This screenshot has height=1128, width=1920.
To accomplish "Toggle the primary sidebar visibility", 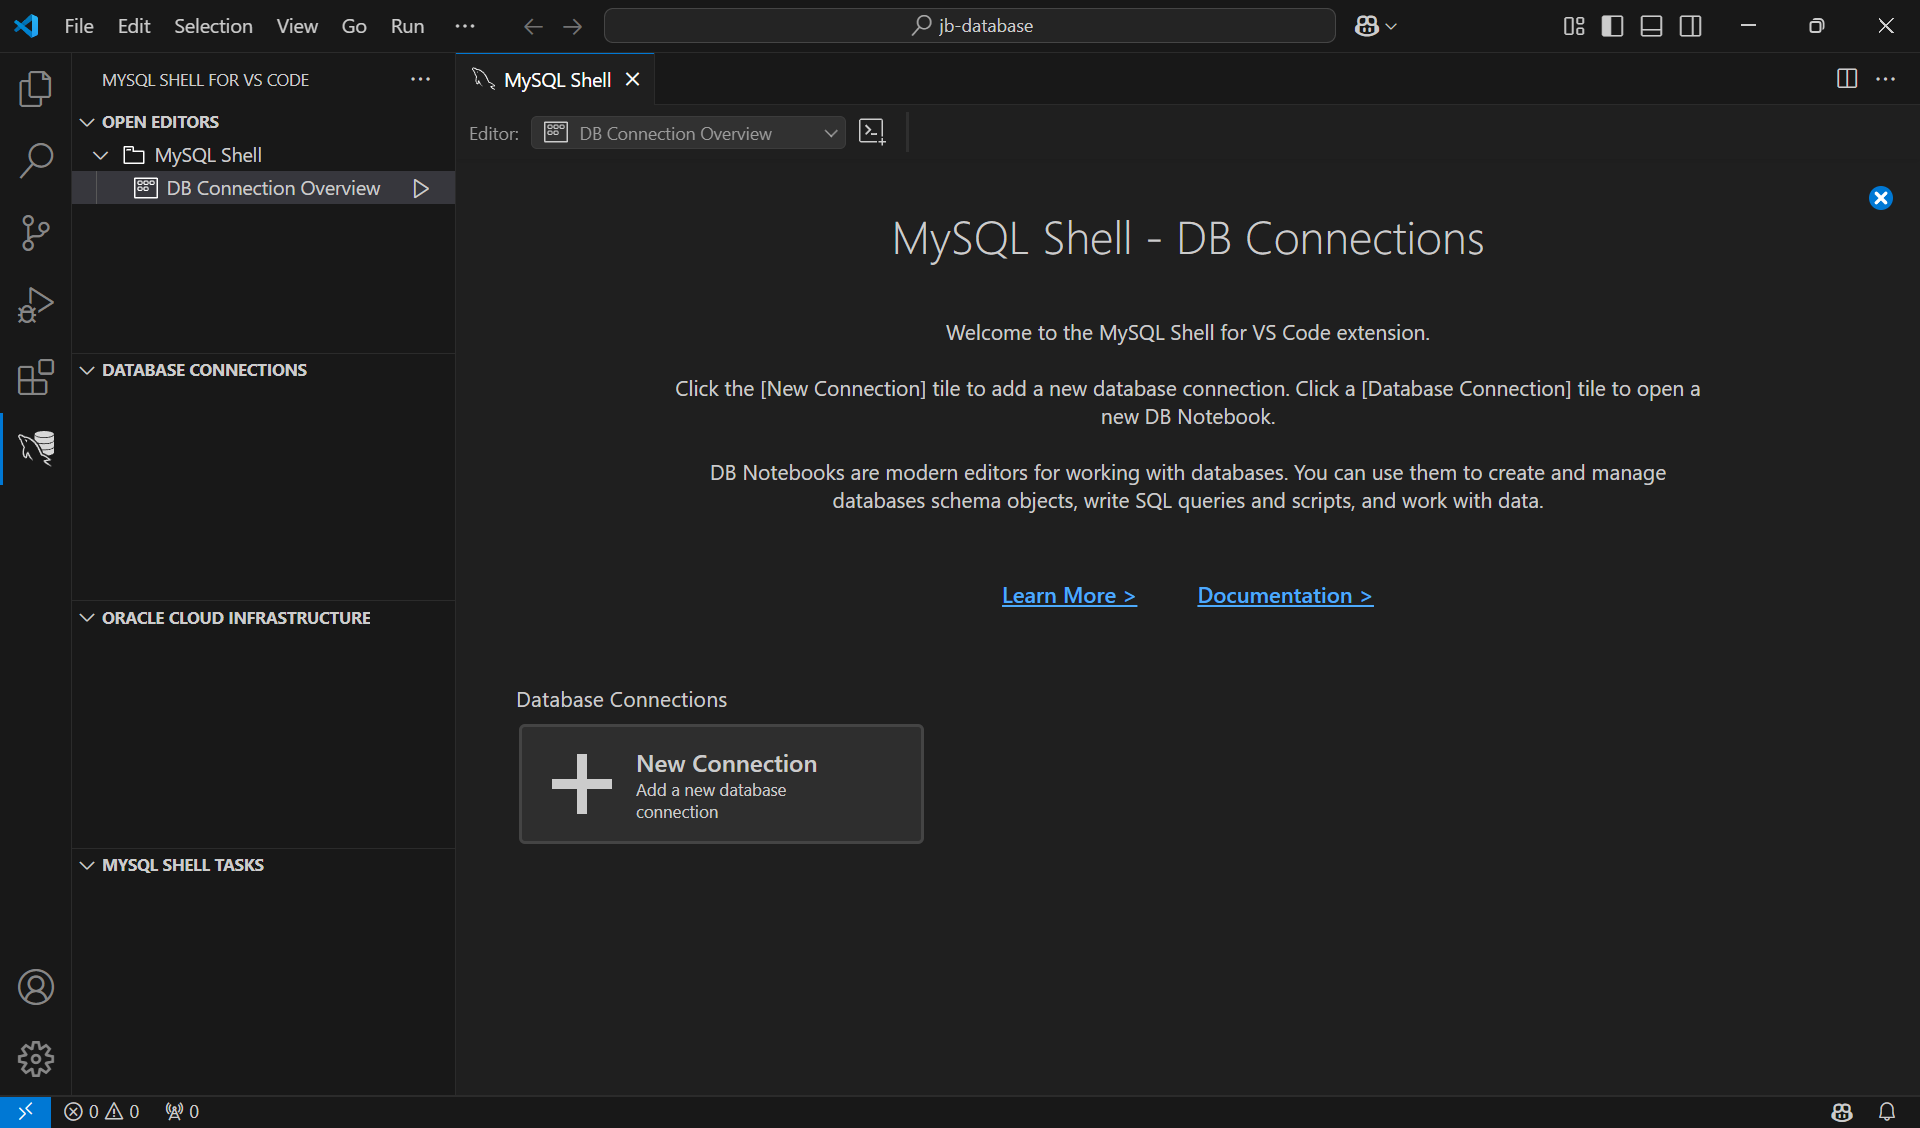I will click(x=1612, y=26).
